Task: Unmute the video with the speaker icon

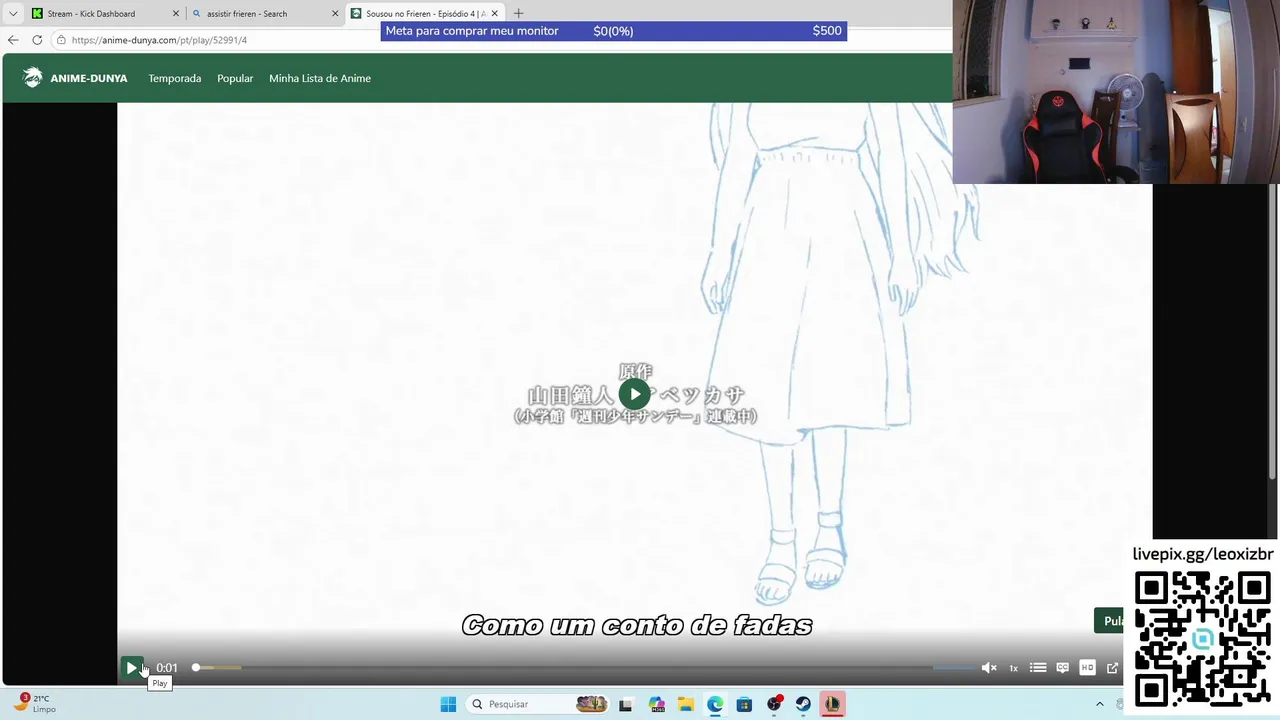Action: pyautogui.click(x=989, y=668)
